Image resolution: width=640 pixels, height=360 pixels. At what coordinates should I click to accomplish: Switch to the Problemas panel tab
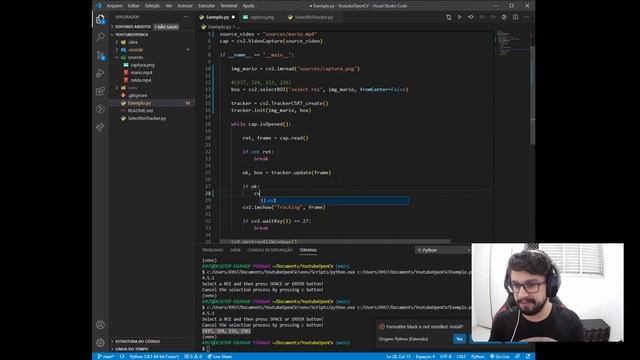[212, 250]
